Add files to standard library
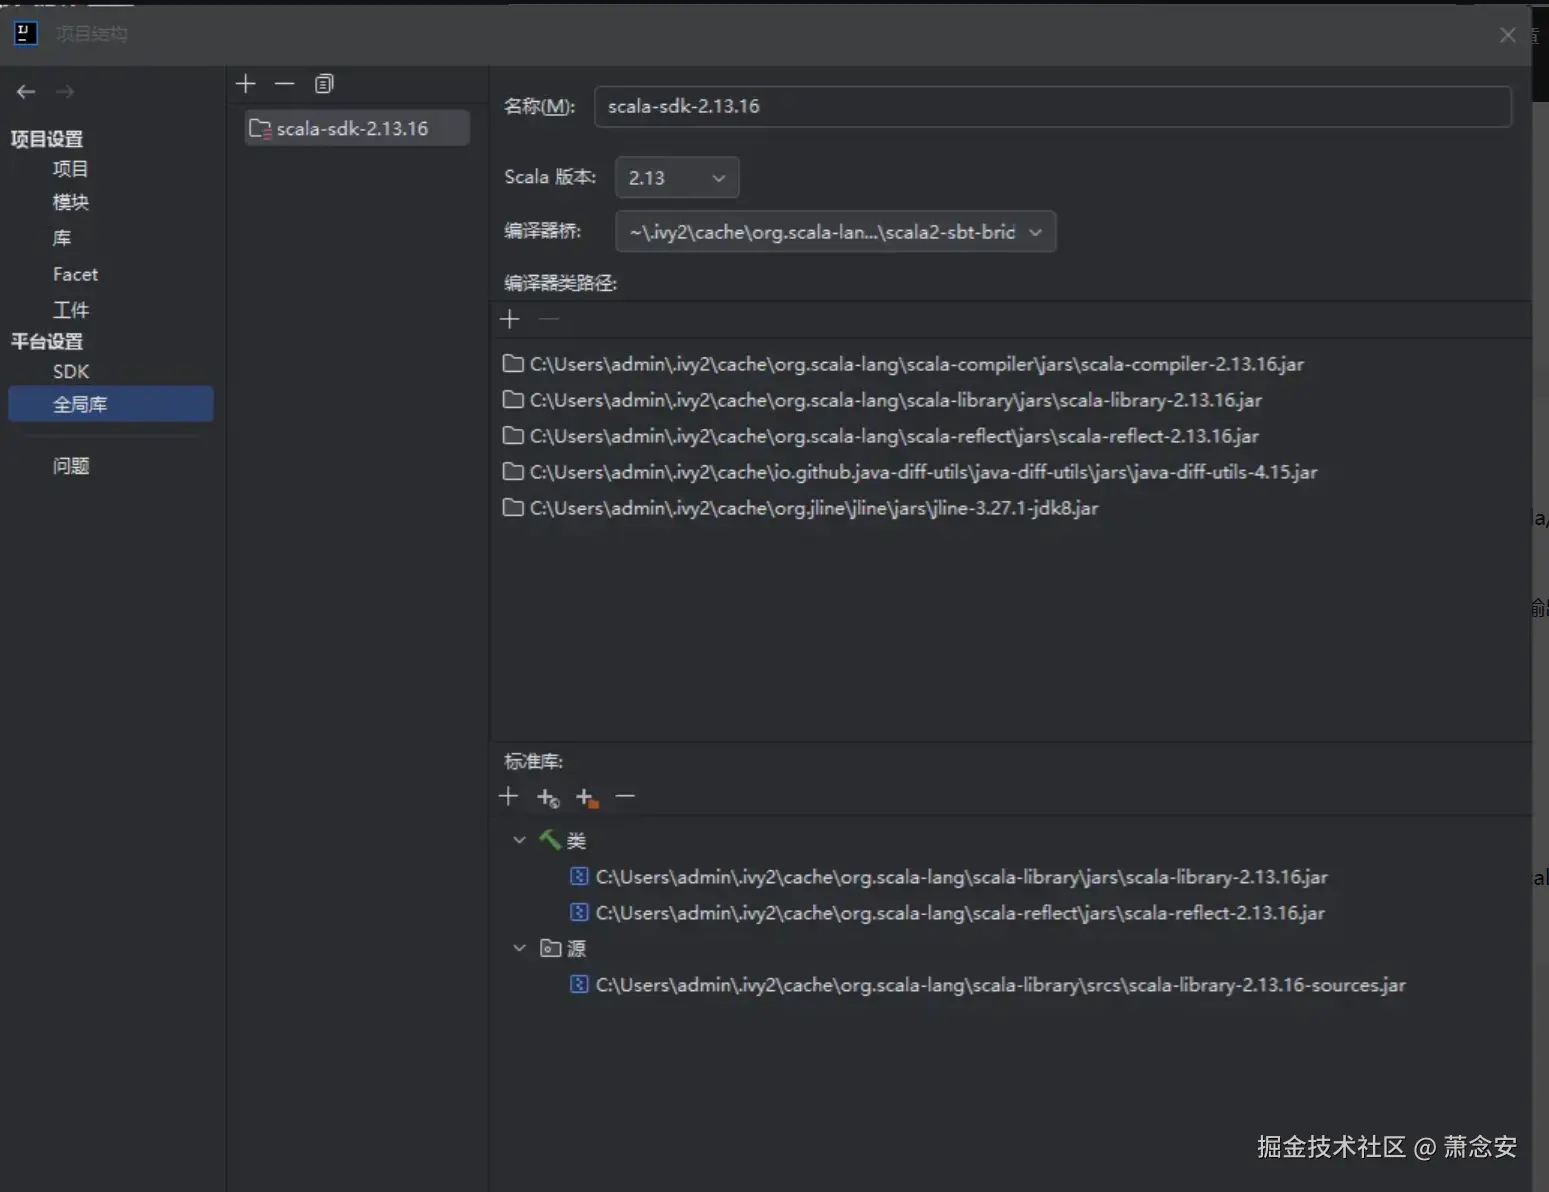Image resolution: width=1549 pixels, height=1192 pixels. tap(509, 796)
